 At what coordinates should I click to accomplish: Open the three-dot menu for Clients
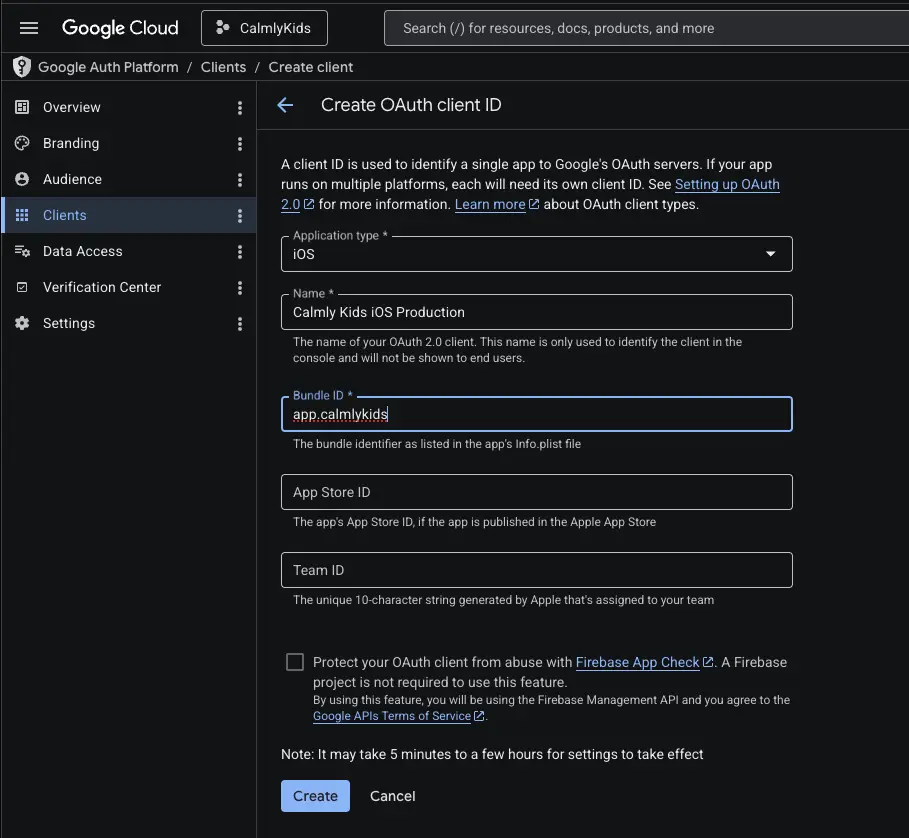pos(239,216)
